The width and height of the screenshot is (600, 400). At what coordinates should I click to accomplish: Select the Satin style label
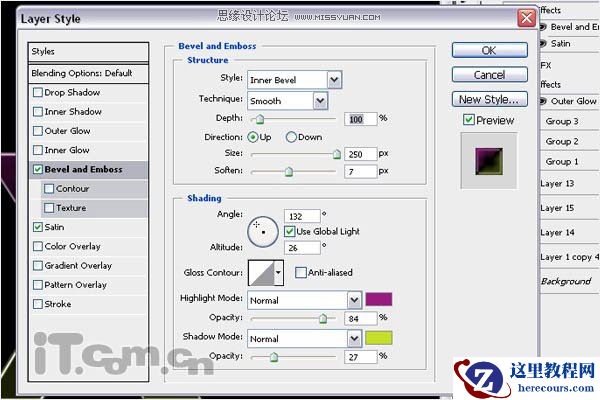(x=54, y=227)
